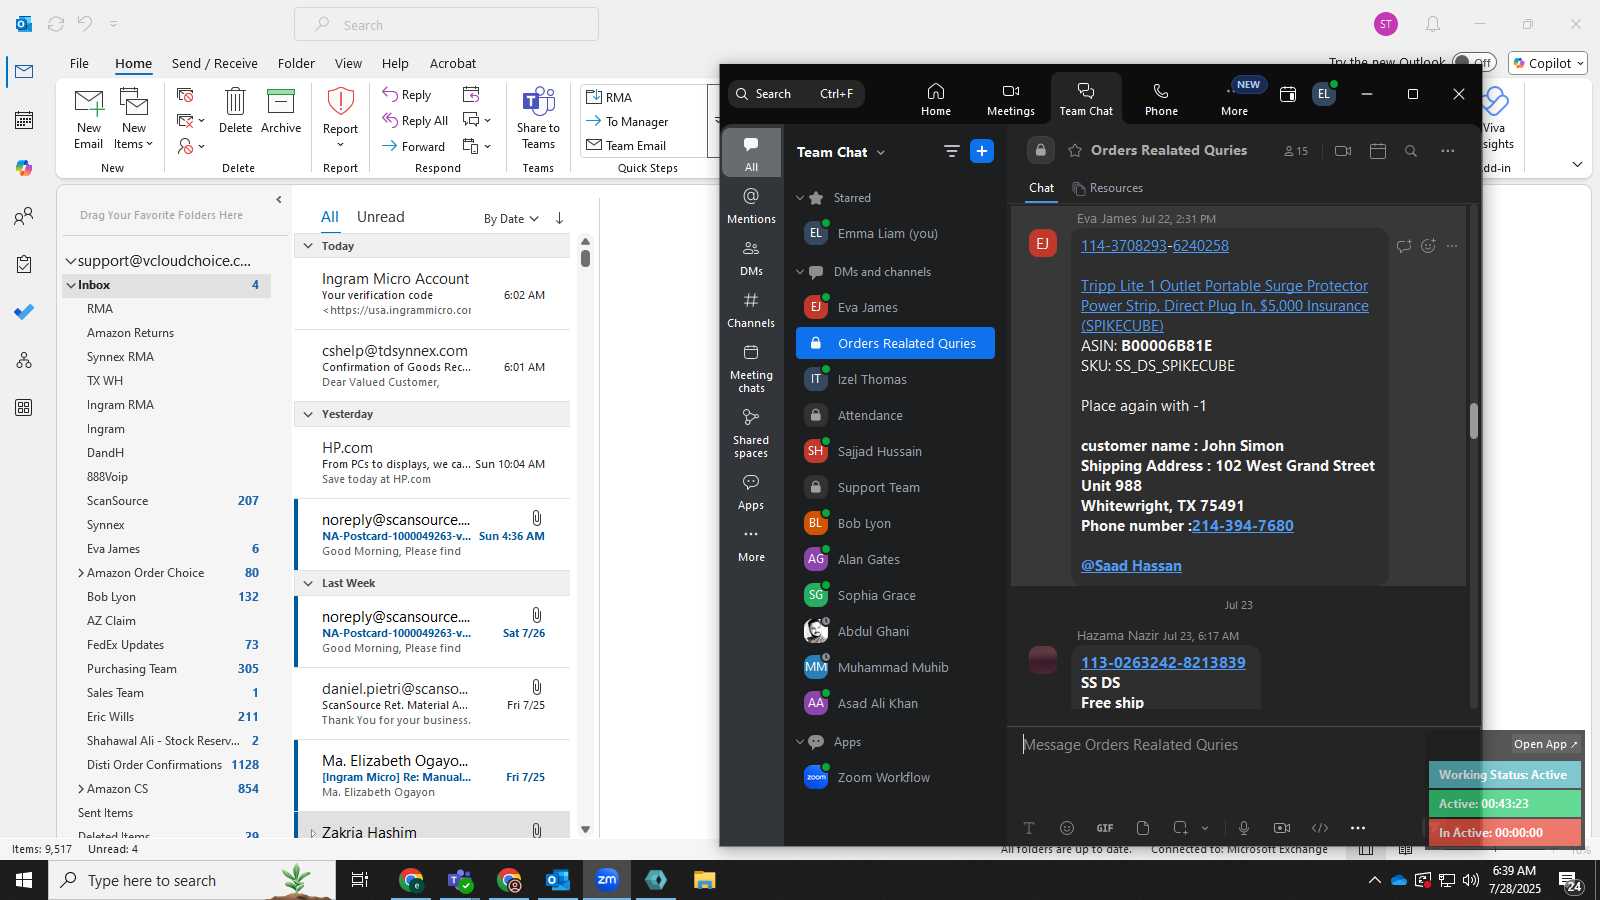Open Outlook File menu

click(79, 63)
